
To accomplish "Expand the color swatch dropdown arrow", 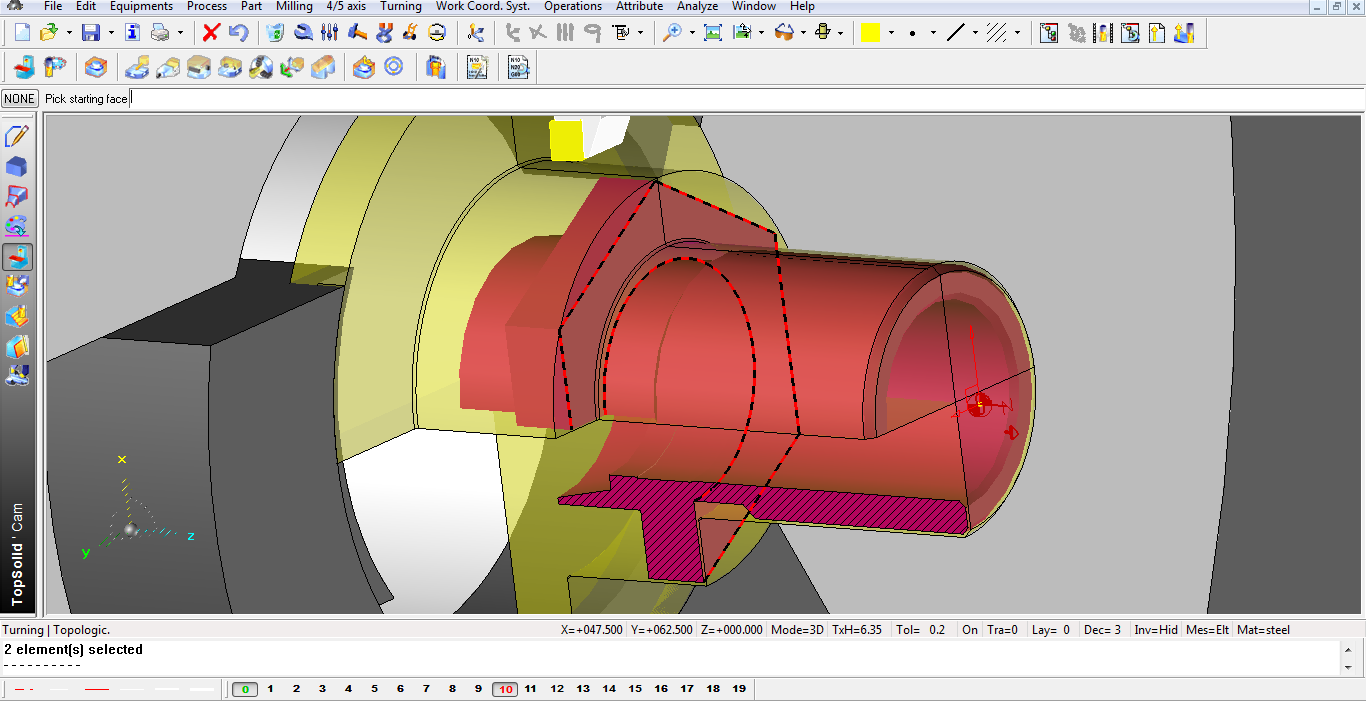I will (890, 33).
